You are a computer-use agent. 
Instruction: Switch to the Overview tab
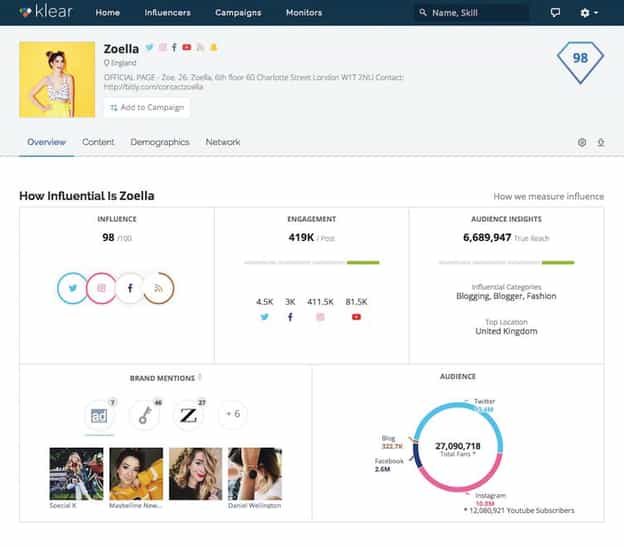[x=46, y=142]
